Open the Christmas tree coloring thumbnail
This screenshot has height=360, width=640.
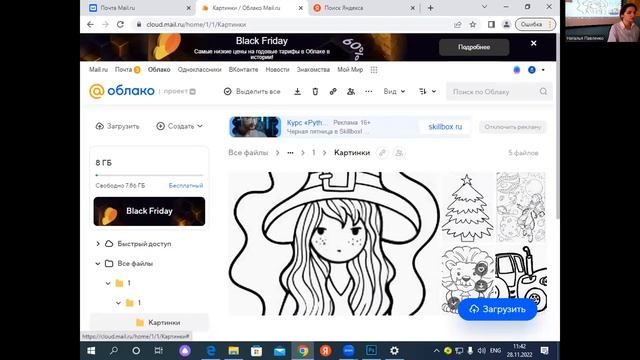coord(467,207)
